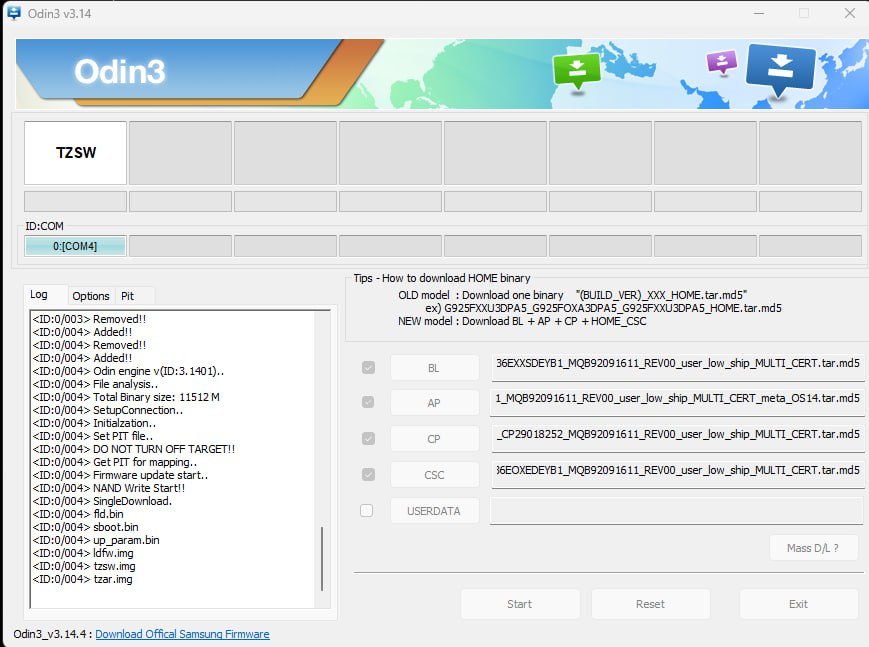Screen dimensions: 869x647
Task: Click the CSC file path field
Action: (x=677, y=474)
